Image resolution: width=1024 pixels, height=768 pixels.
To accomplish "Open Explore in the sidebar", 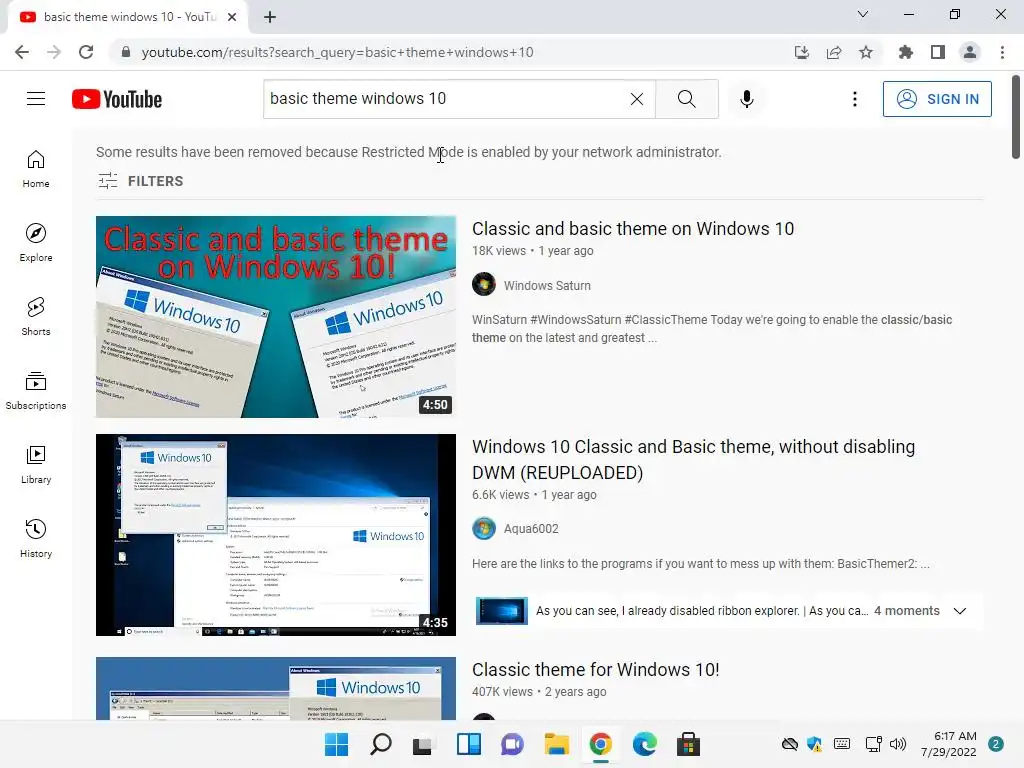I will (x=36, y=242).
